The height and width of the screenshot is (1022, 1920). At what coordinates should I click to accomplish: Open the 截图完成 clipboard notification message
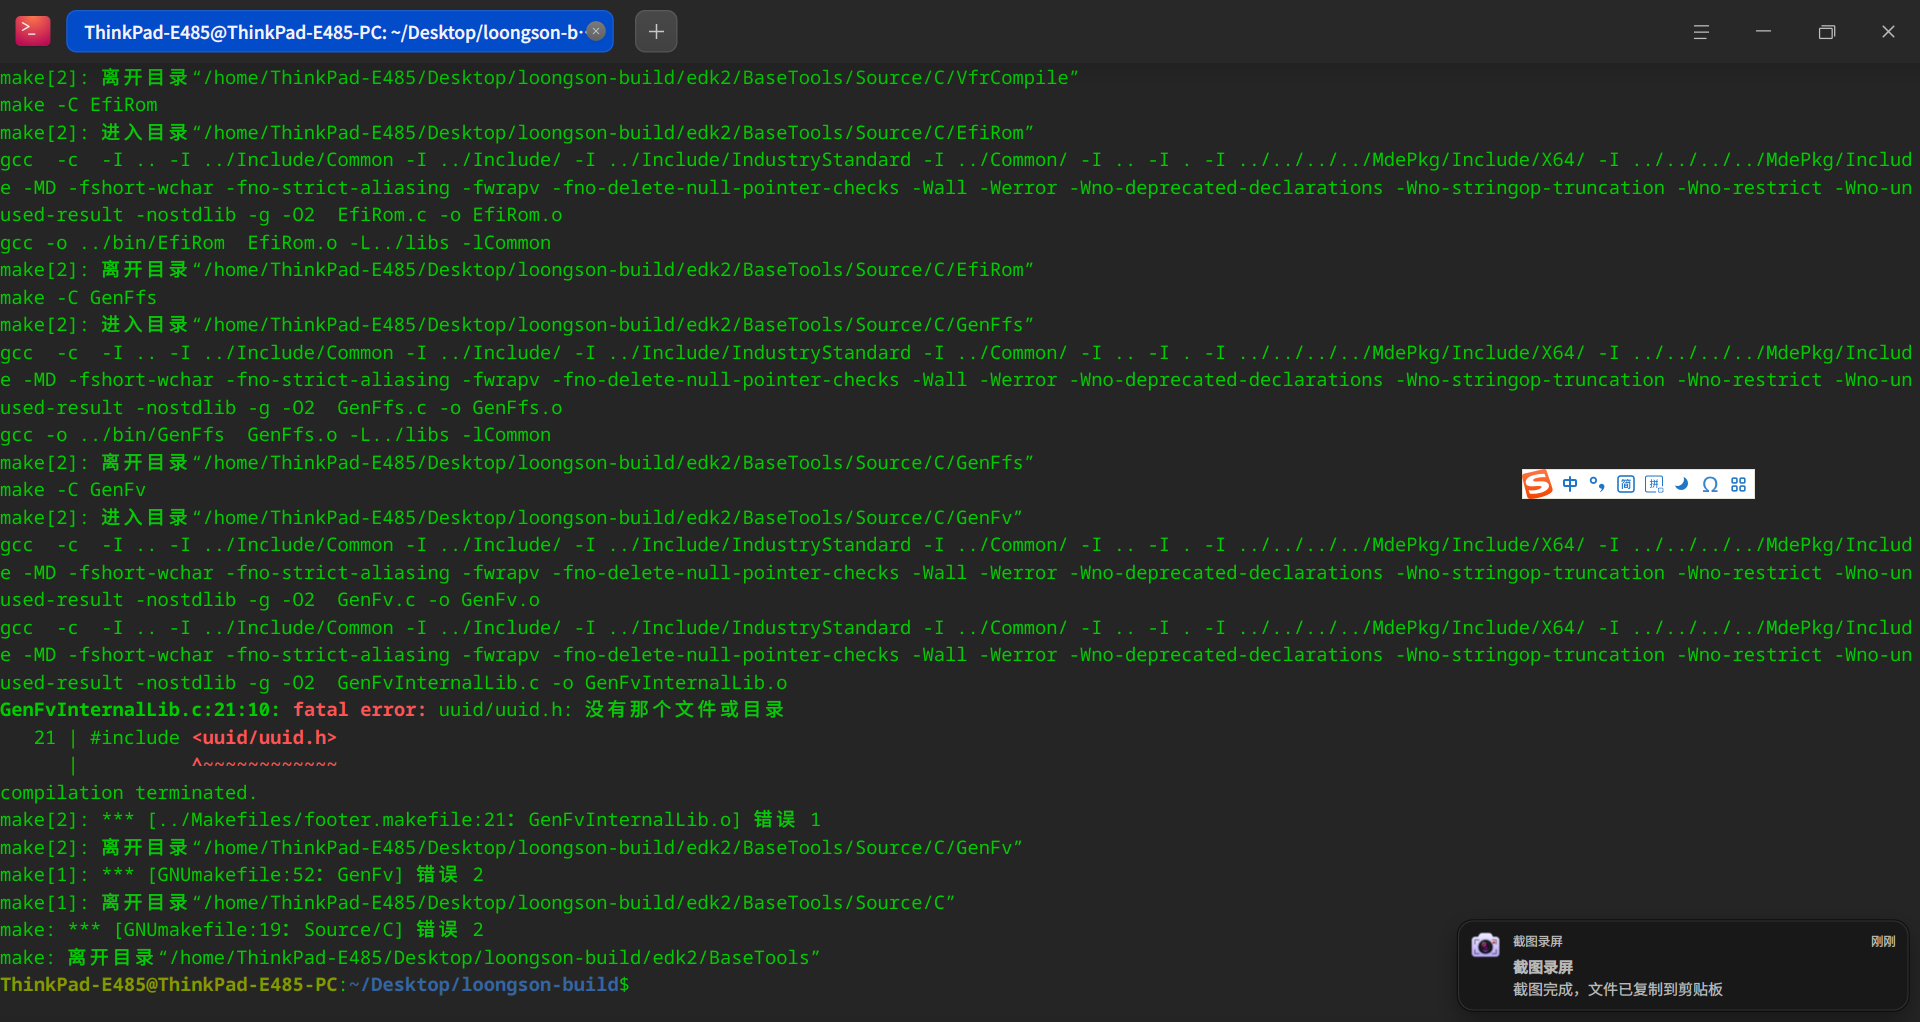coord(1617,989)
